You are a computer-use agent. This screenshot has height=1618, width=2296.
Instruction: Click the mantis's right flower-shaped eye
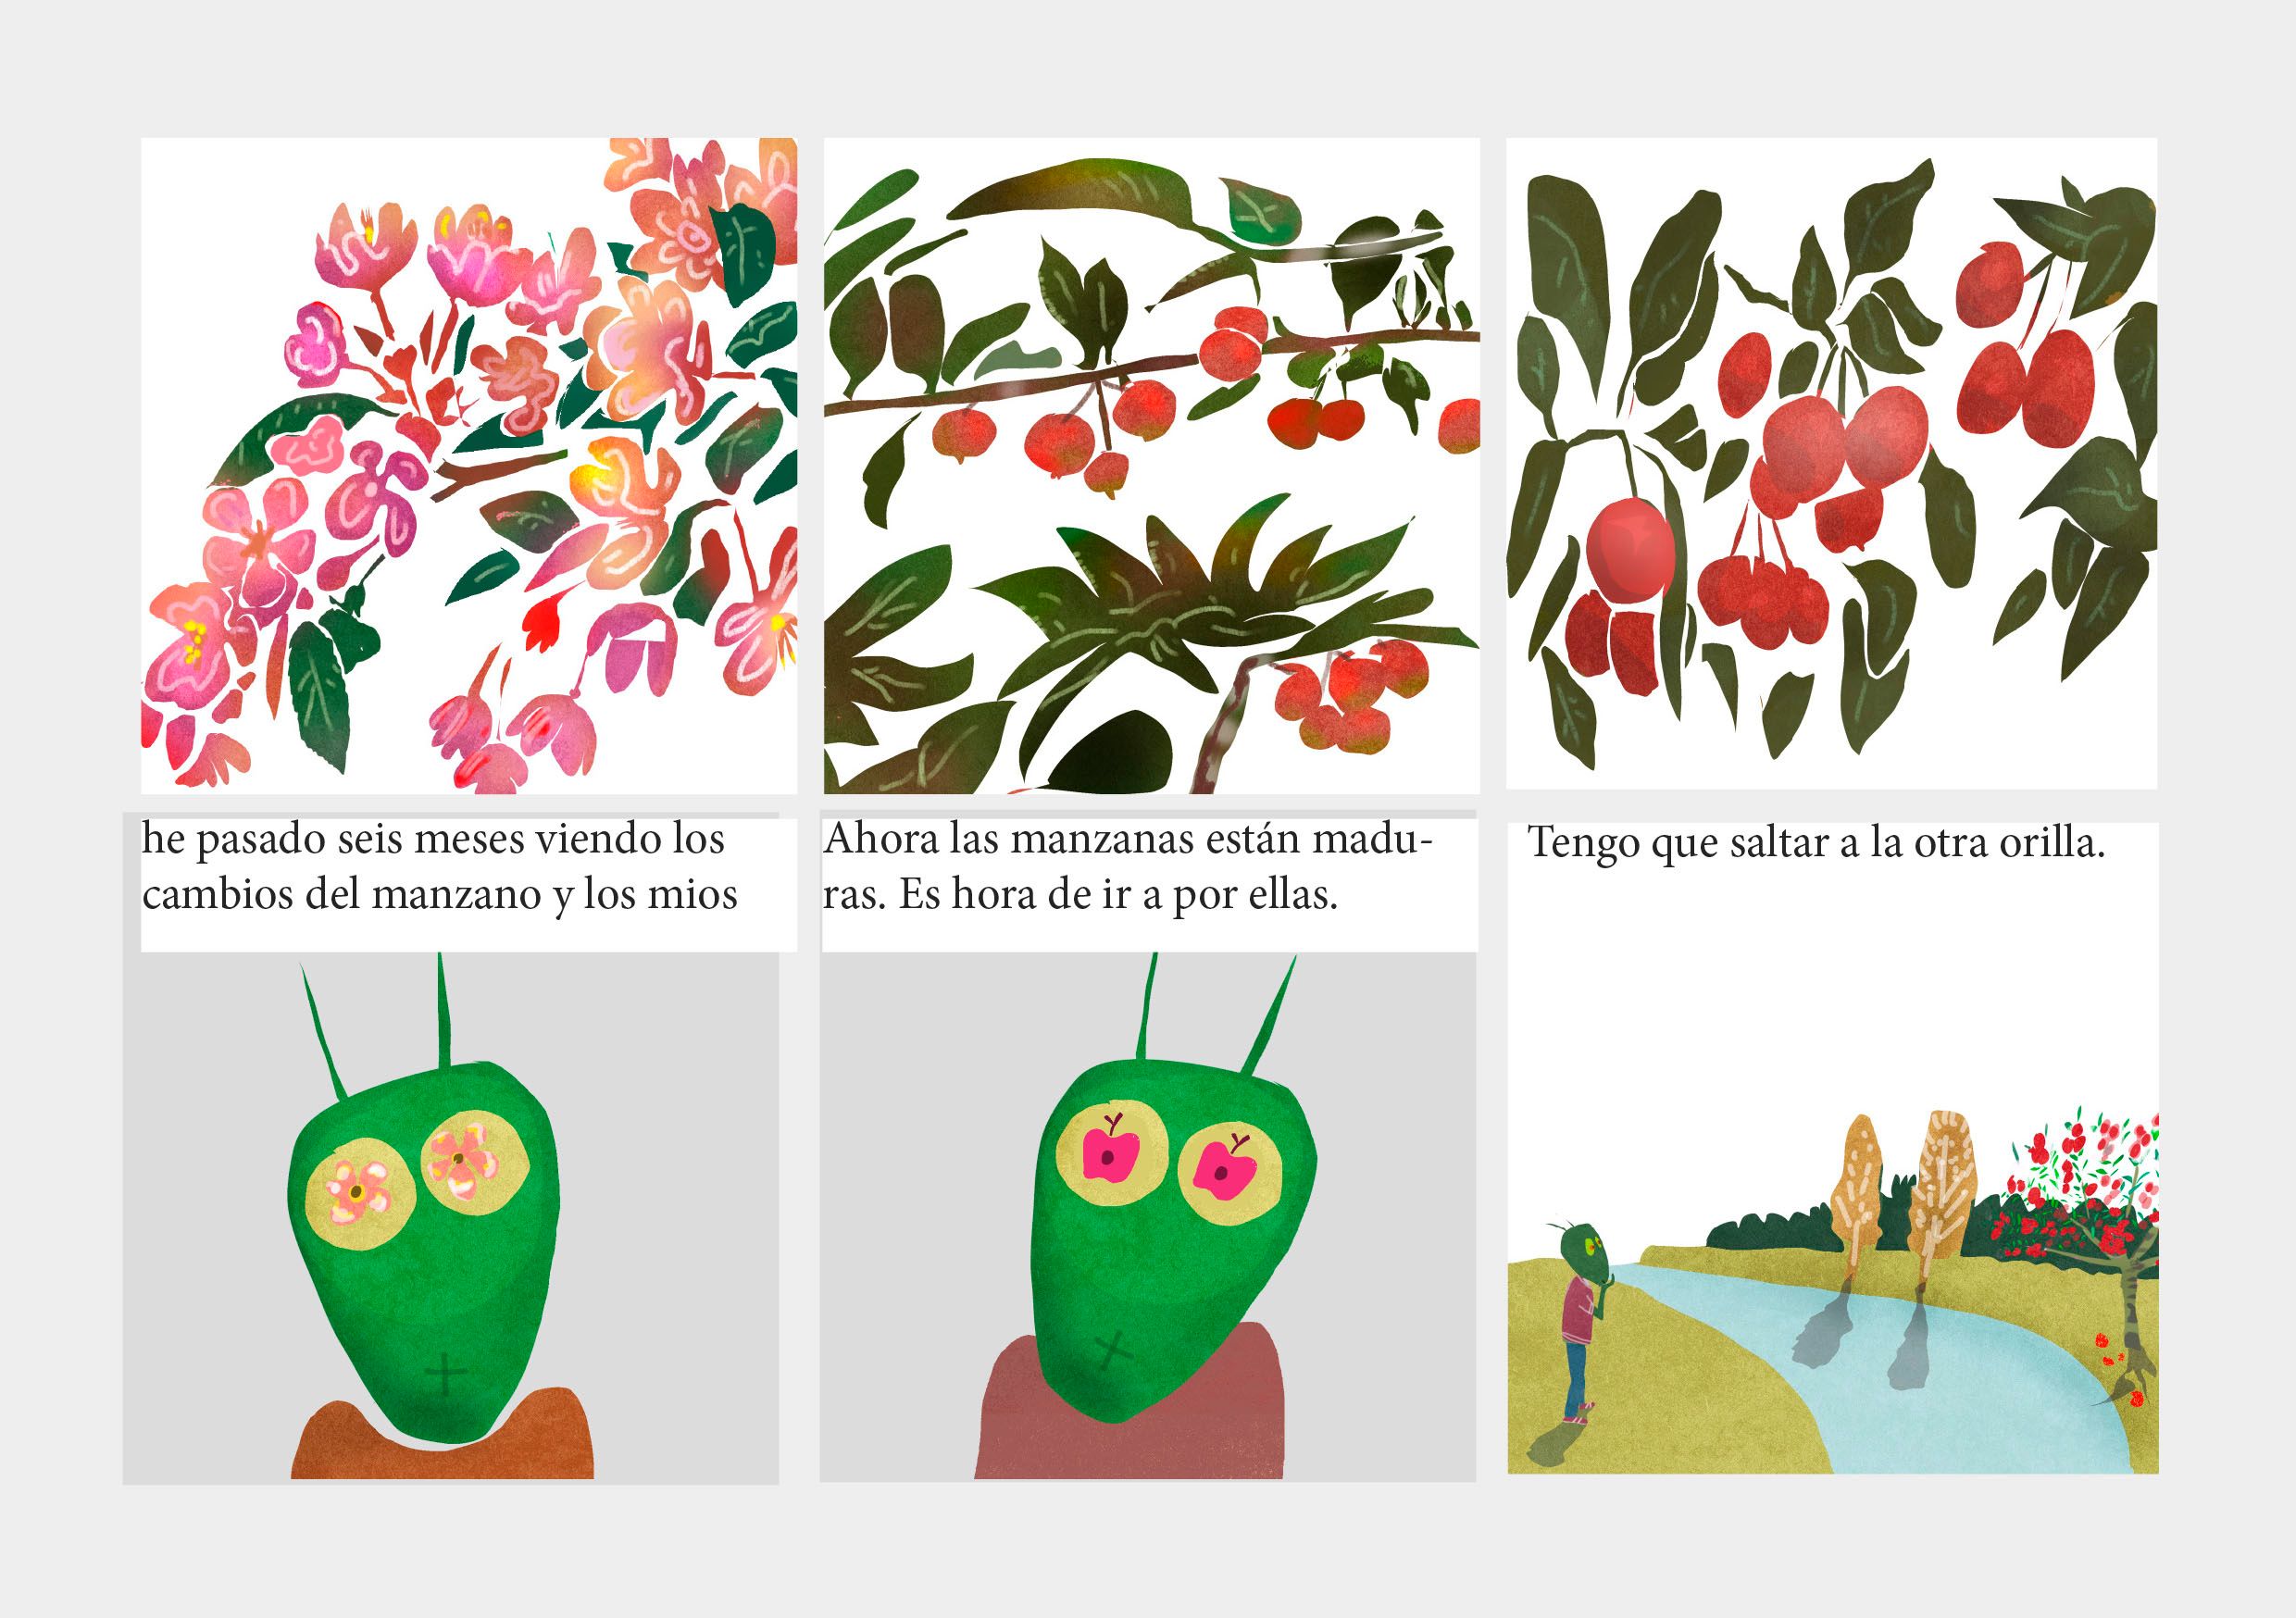point(474,1162)
